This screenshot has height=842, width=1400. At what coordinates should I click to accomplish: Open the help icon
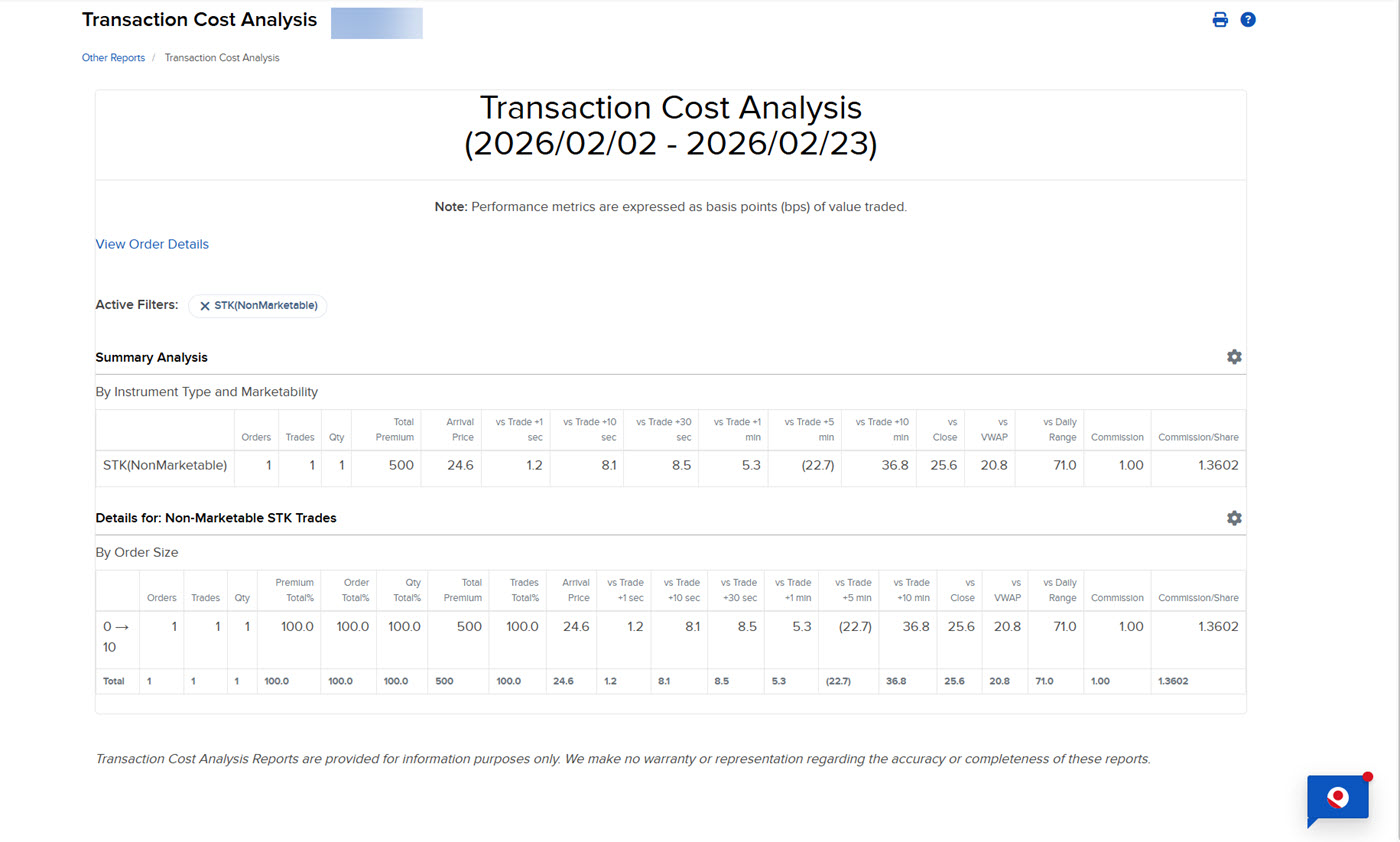click(x=1247, y=19)
